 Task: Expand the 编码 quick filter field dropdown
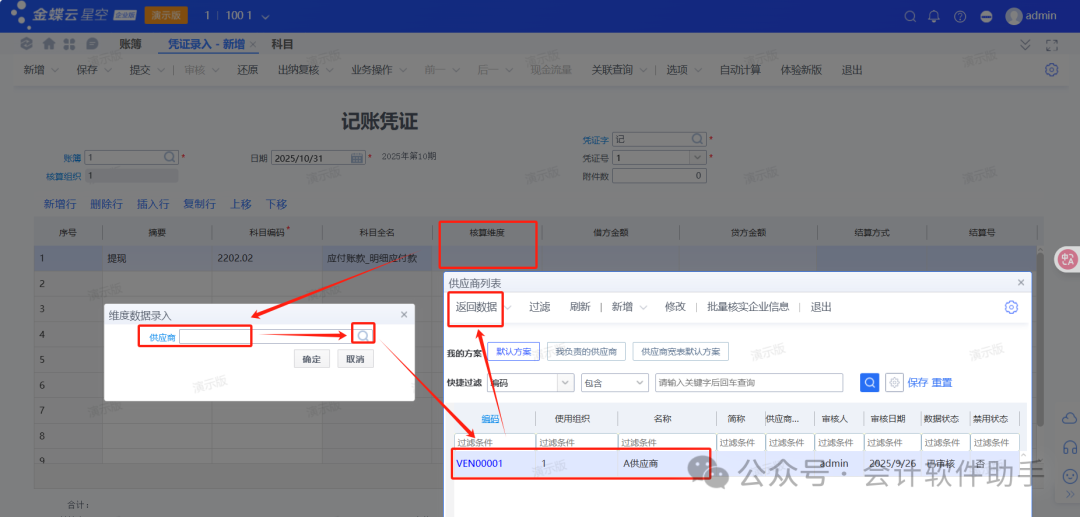(564, 382)
